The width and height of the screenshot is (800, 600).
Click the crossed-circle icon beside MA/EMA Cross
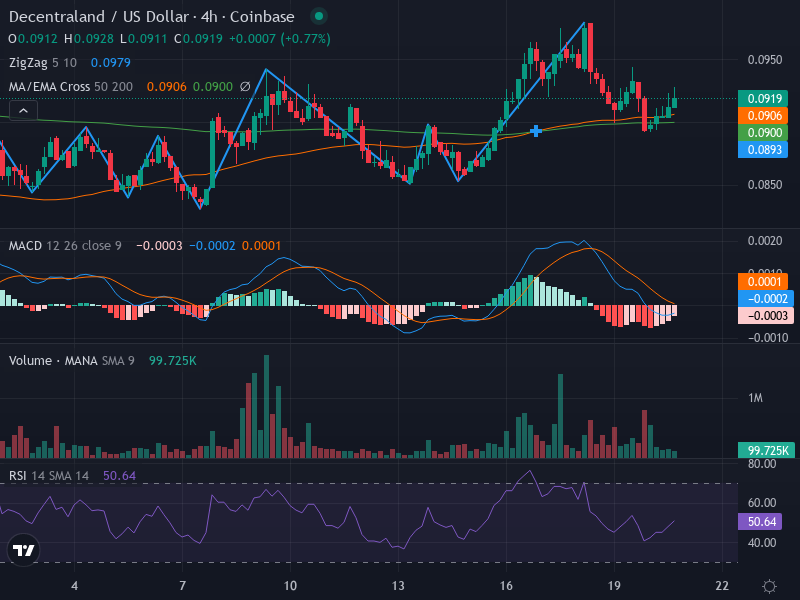(x=245, y=87)
